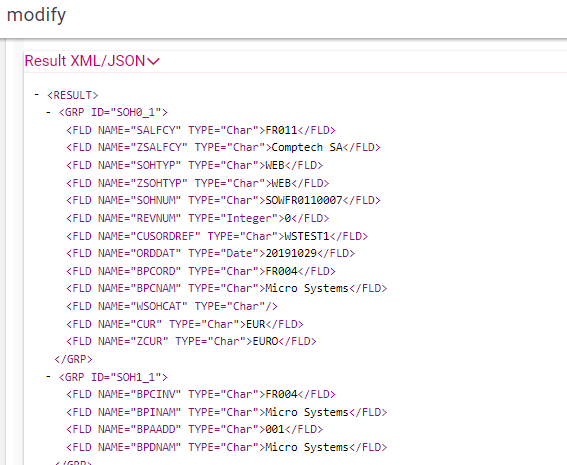Viewport: 567px width, 465px height.
Task: Select the CUSORDREF value WSTEST1
Action: point(307,236)
